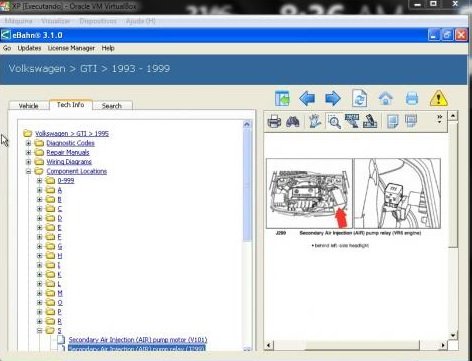Click the yellow warning triangle icon

point(438,98)
